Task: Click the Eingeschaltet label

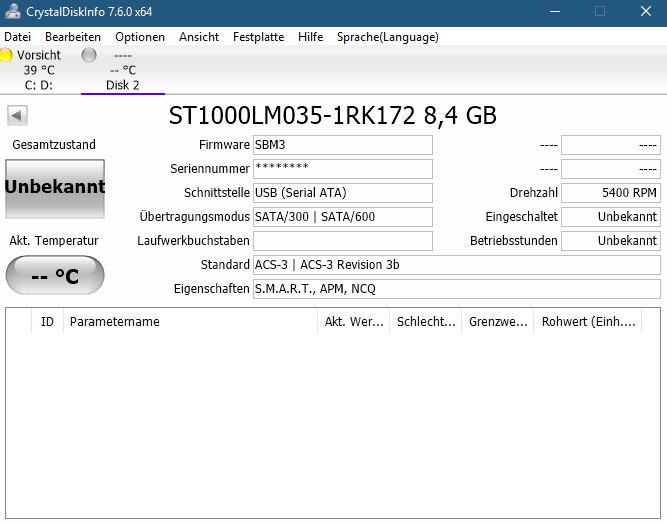Action: (x=521, y=217)
